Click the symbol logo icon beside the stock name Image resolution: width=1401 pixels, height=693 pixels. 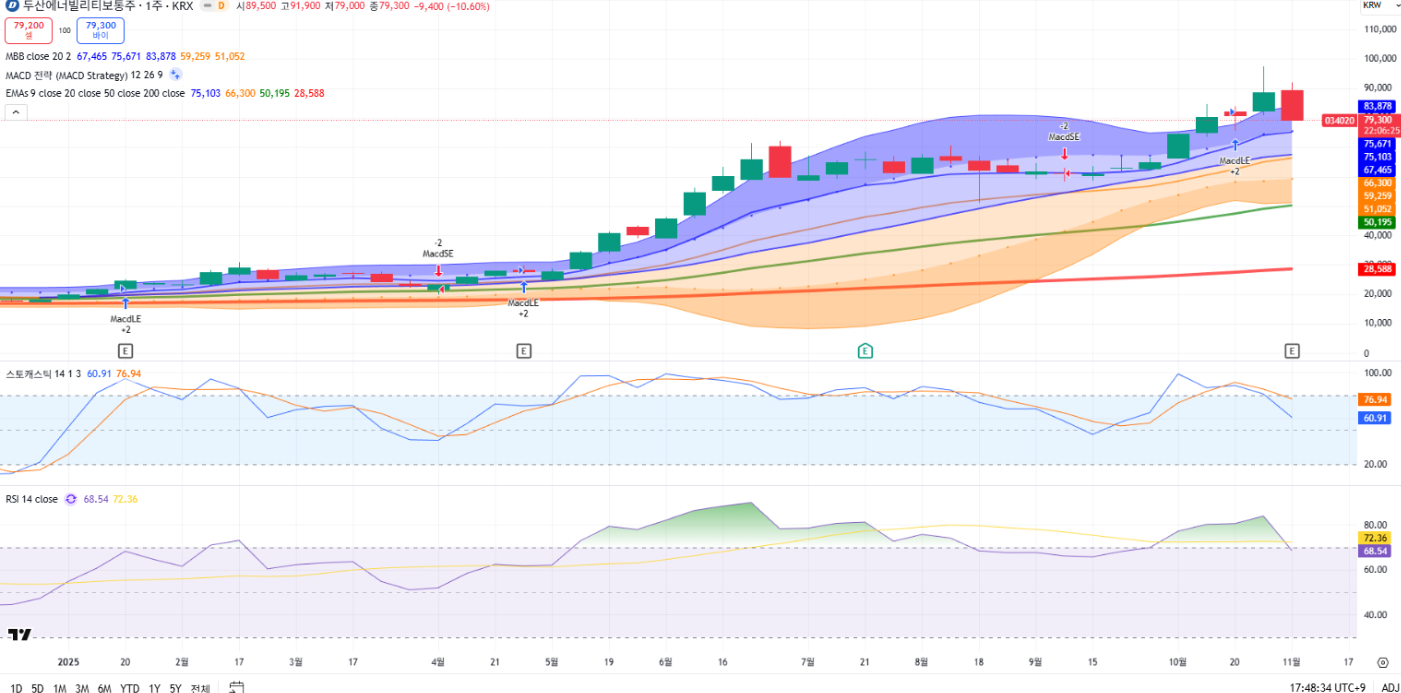click(12, 5)
